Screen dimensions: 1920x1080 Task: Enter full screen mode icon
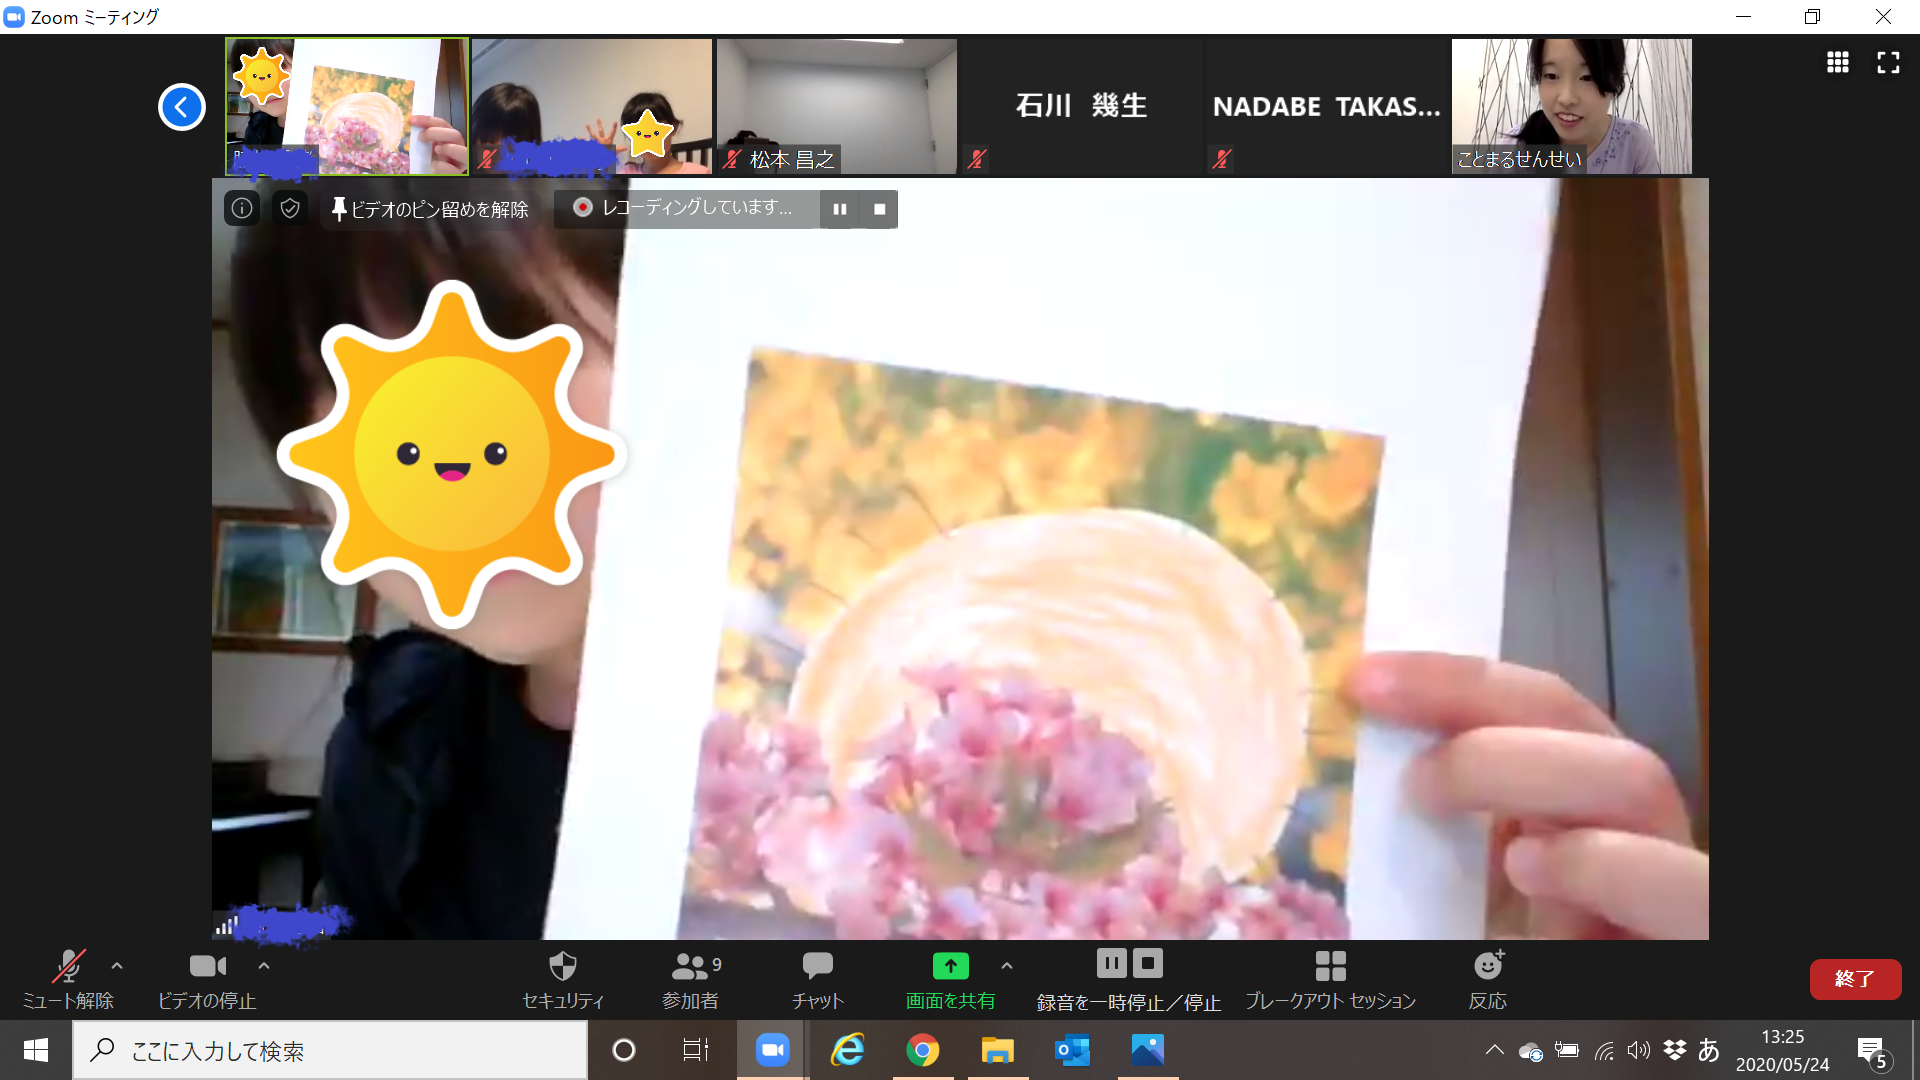(x=1888, y=63)
